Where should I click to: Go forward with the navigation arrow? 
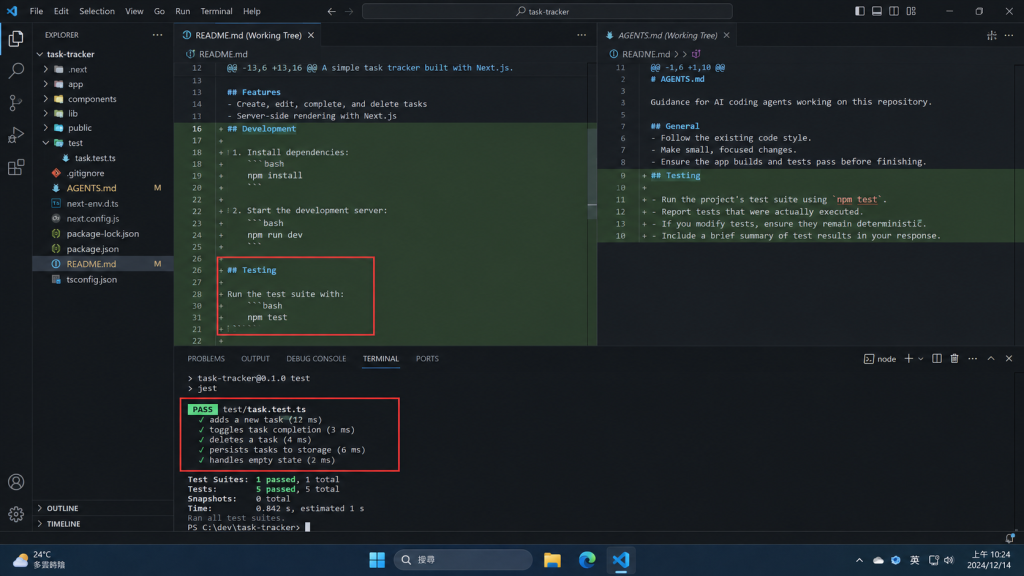click(x=349, y=11)
